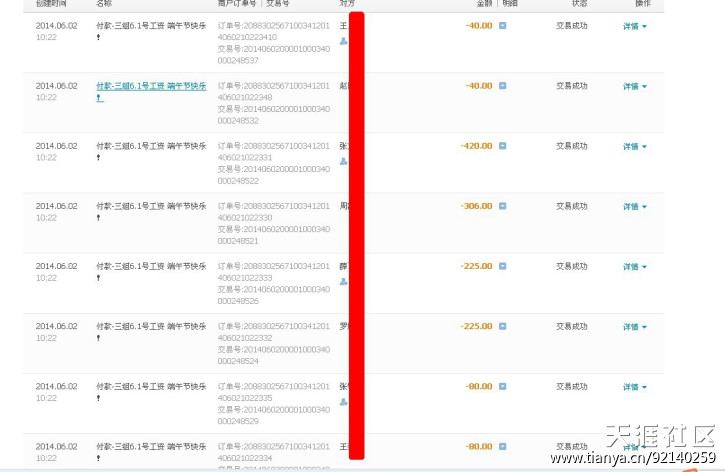The image size is (725, 472).
Task: Click -225.00 amount in row 000248524
Action: (476, 326)
